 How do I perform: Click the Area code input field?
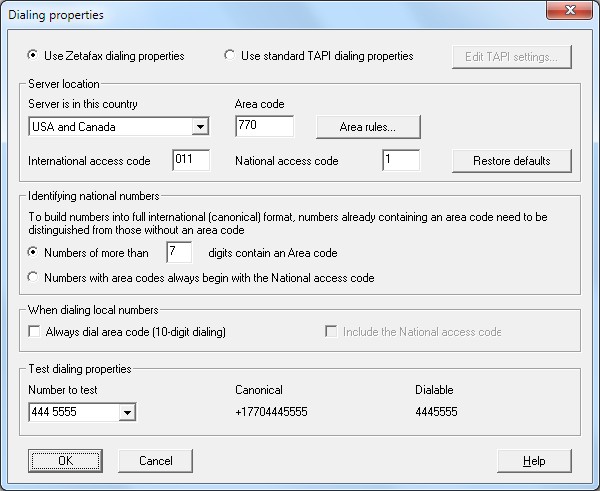point(264,126)
